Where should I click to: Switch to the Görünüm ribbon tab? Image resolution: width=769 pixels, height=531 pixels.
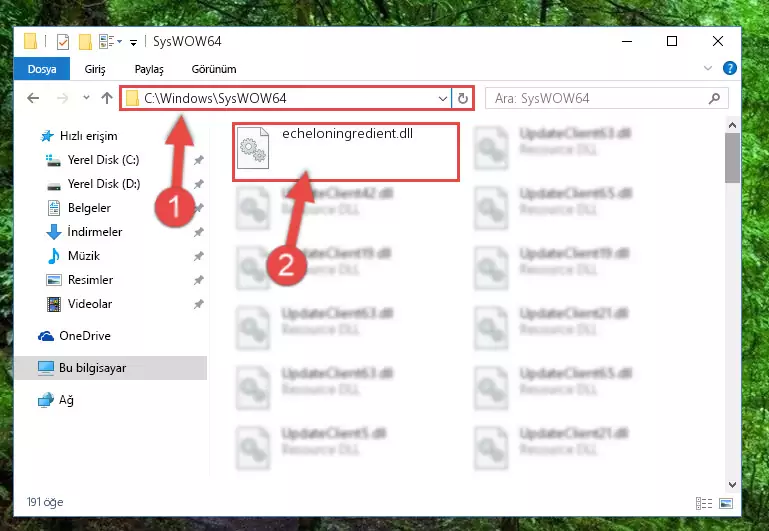[x=214, y=69]
